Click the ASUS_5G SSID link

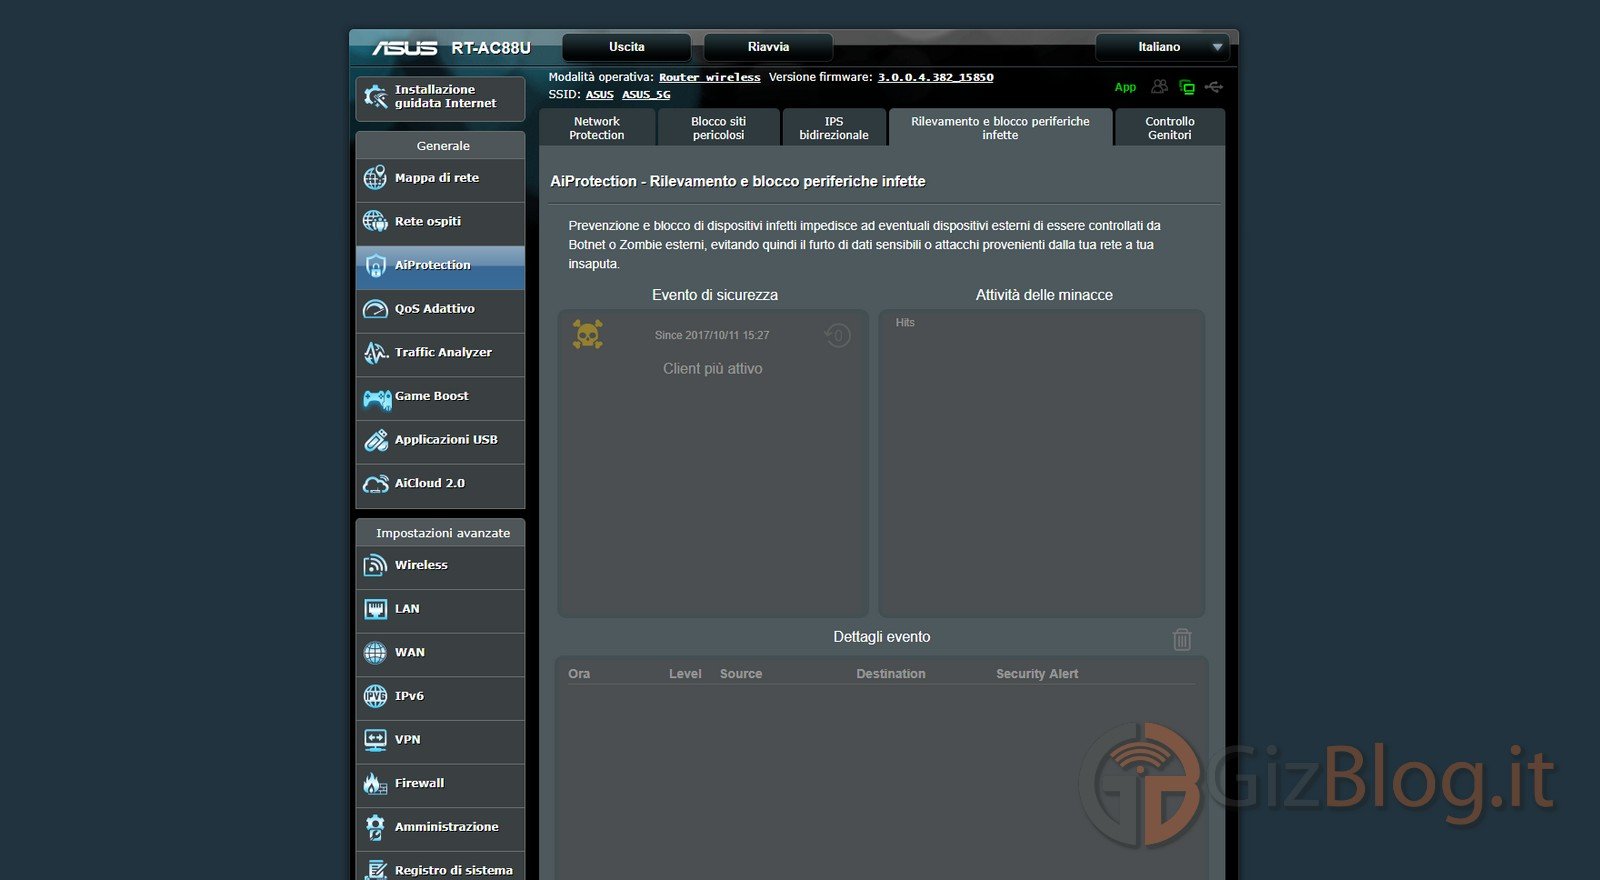[646, 94]
